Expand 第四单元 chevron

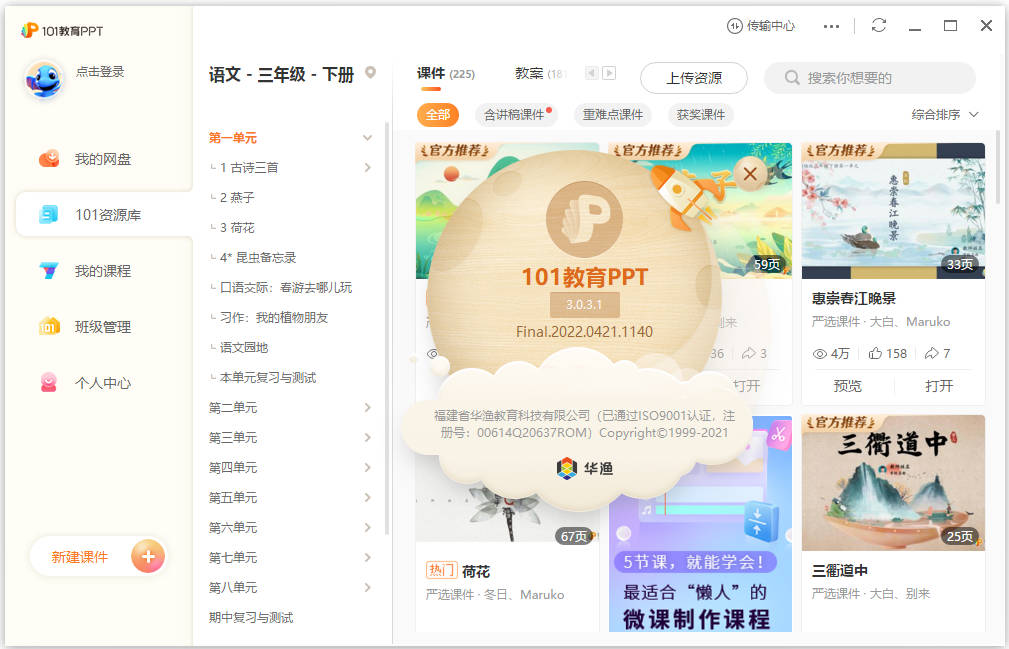click(x=367, y=468)
